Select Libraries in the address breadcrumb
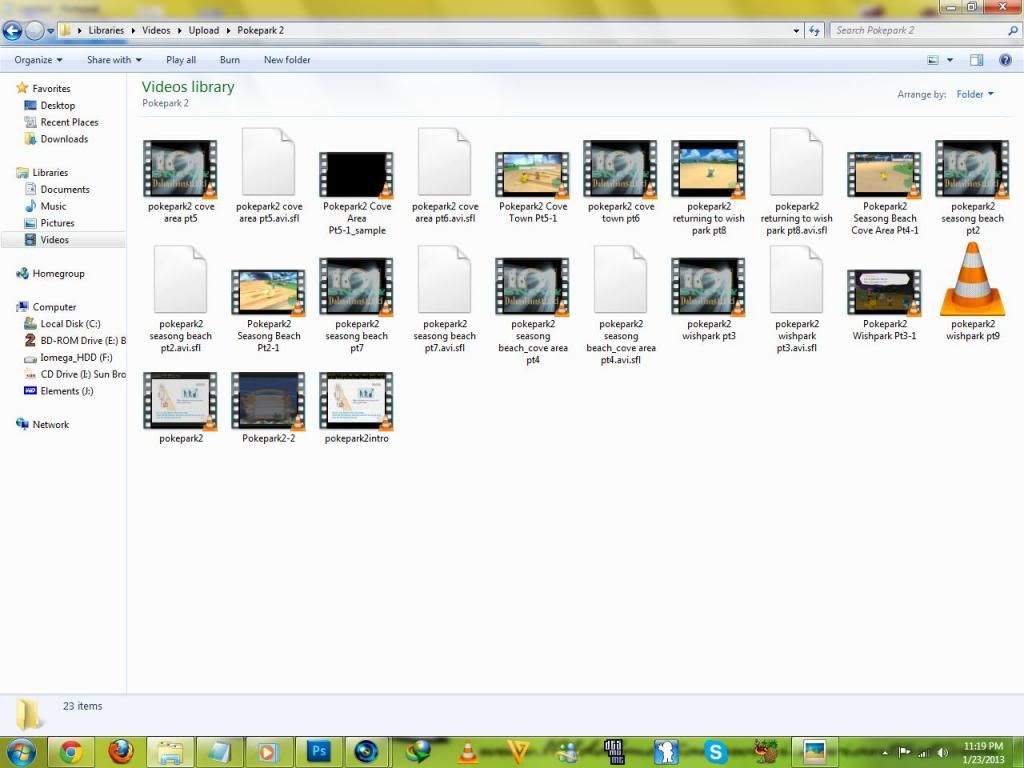 coord(106,30)
